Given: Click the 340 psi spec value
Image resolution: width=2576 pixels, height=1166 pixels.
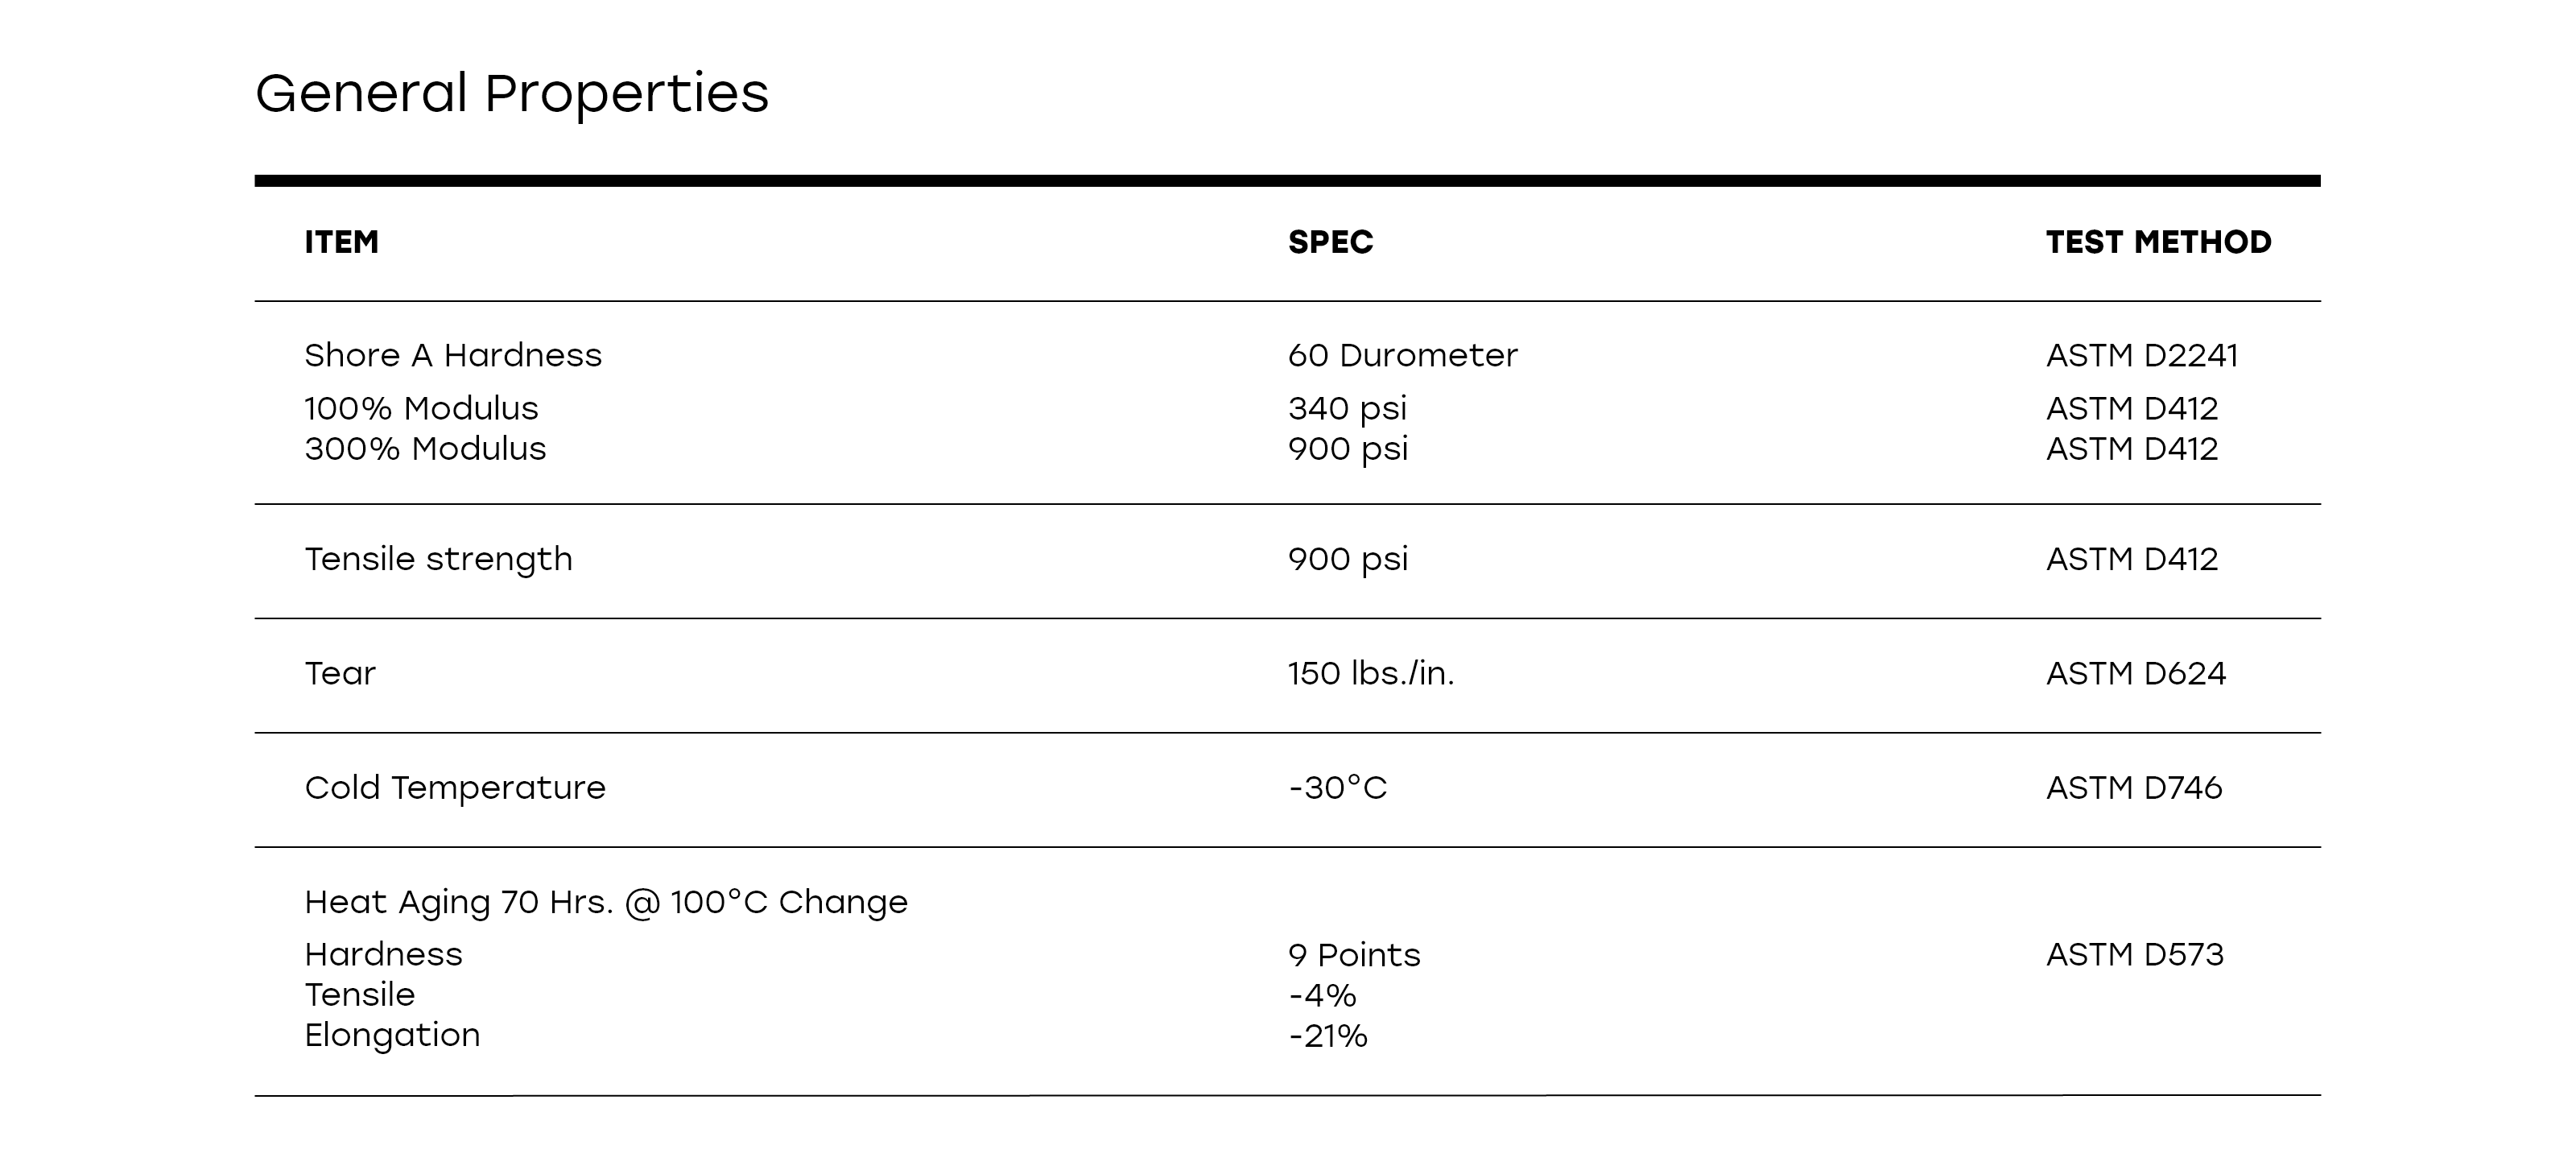Looking at the screenshot, I should tap(1347, 408).
